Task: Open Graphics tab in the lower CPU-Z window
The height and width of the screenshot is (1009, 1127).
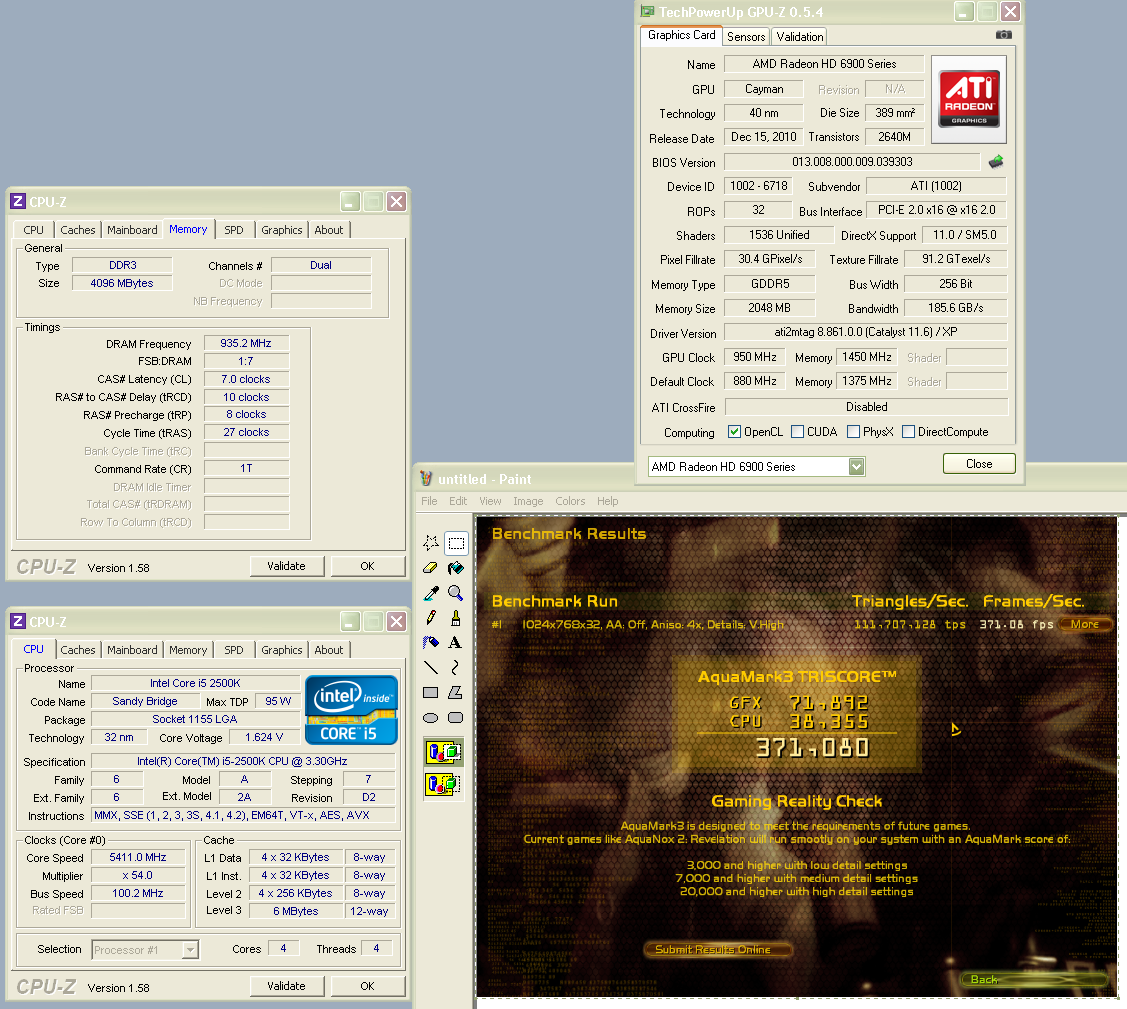Action: coord(282,650)
